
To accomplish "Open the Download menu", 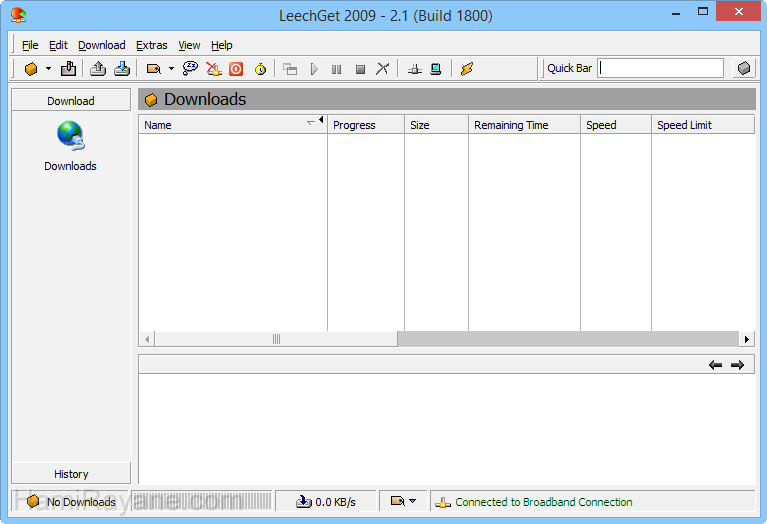I will point(102,45).
